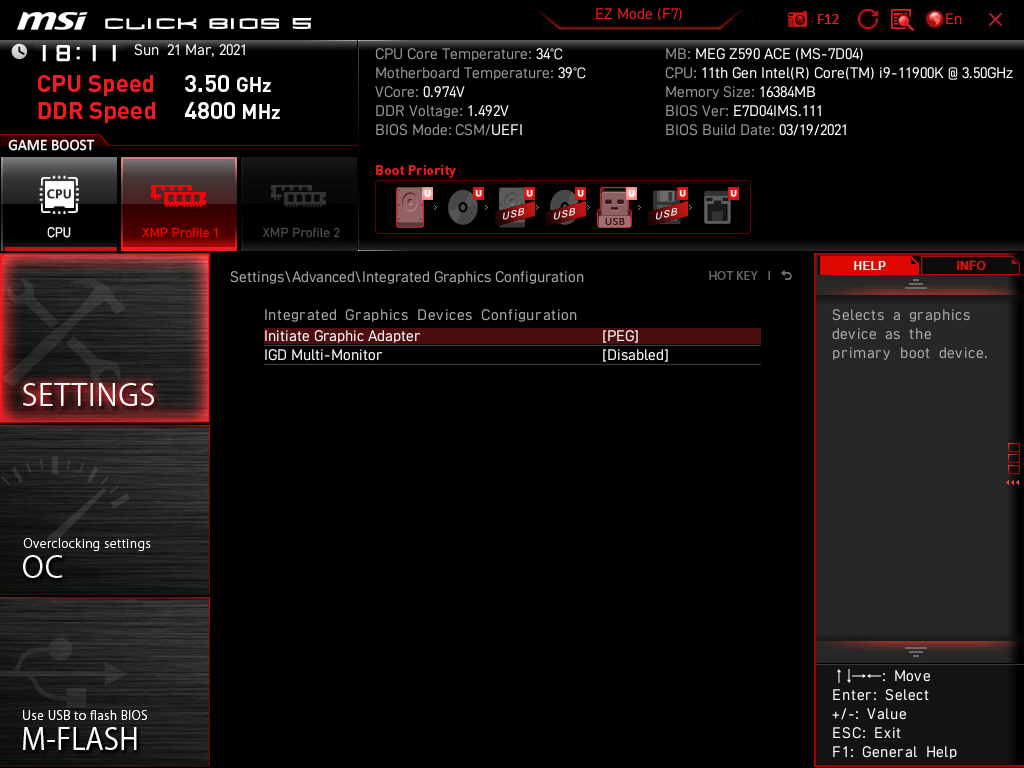Close BIOS setup with the X icon

coord(995,20)
